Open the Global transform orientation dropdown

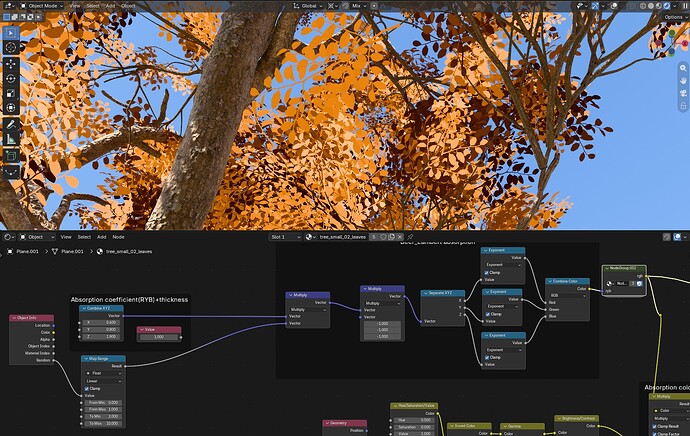pyautogui.click(x=308, y=6)
